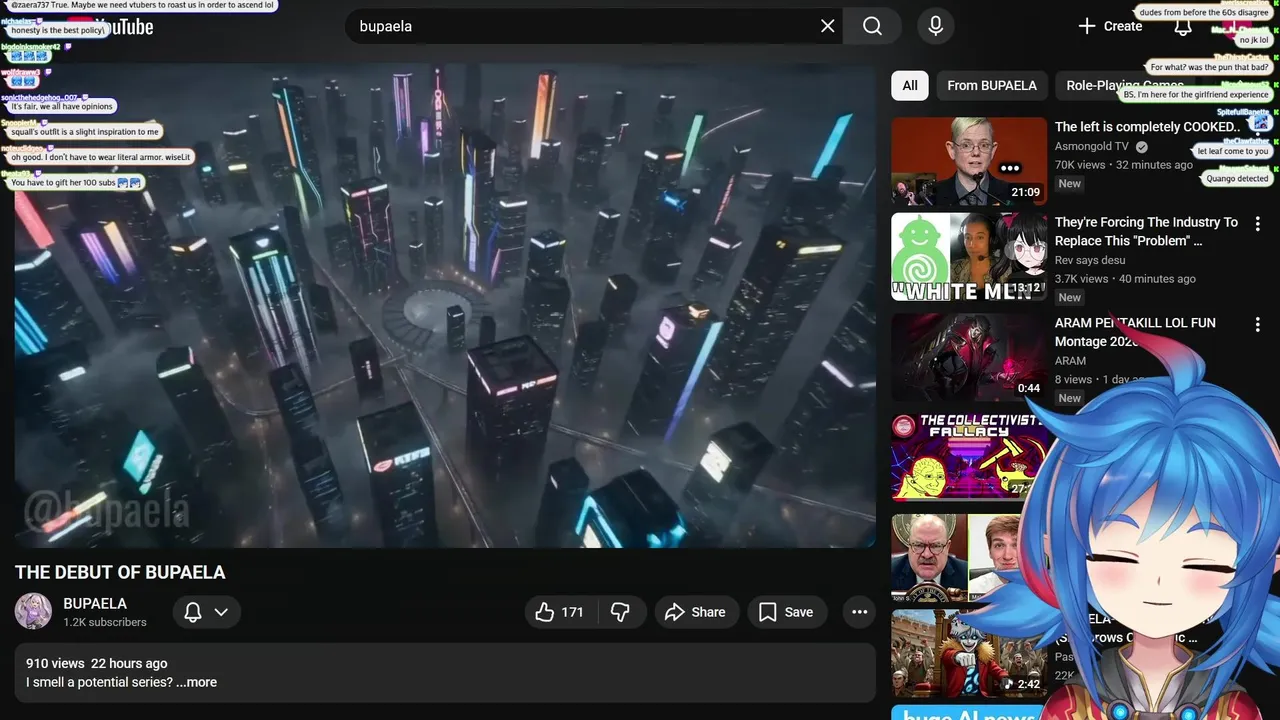1280x720 pixels.
Task: Open options menu for Rev says desu video
Action: point(1258,223)
